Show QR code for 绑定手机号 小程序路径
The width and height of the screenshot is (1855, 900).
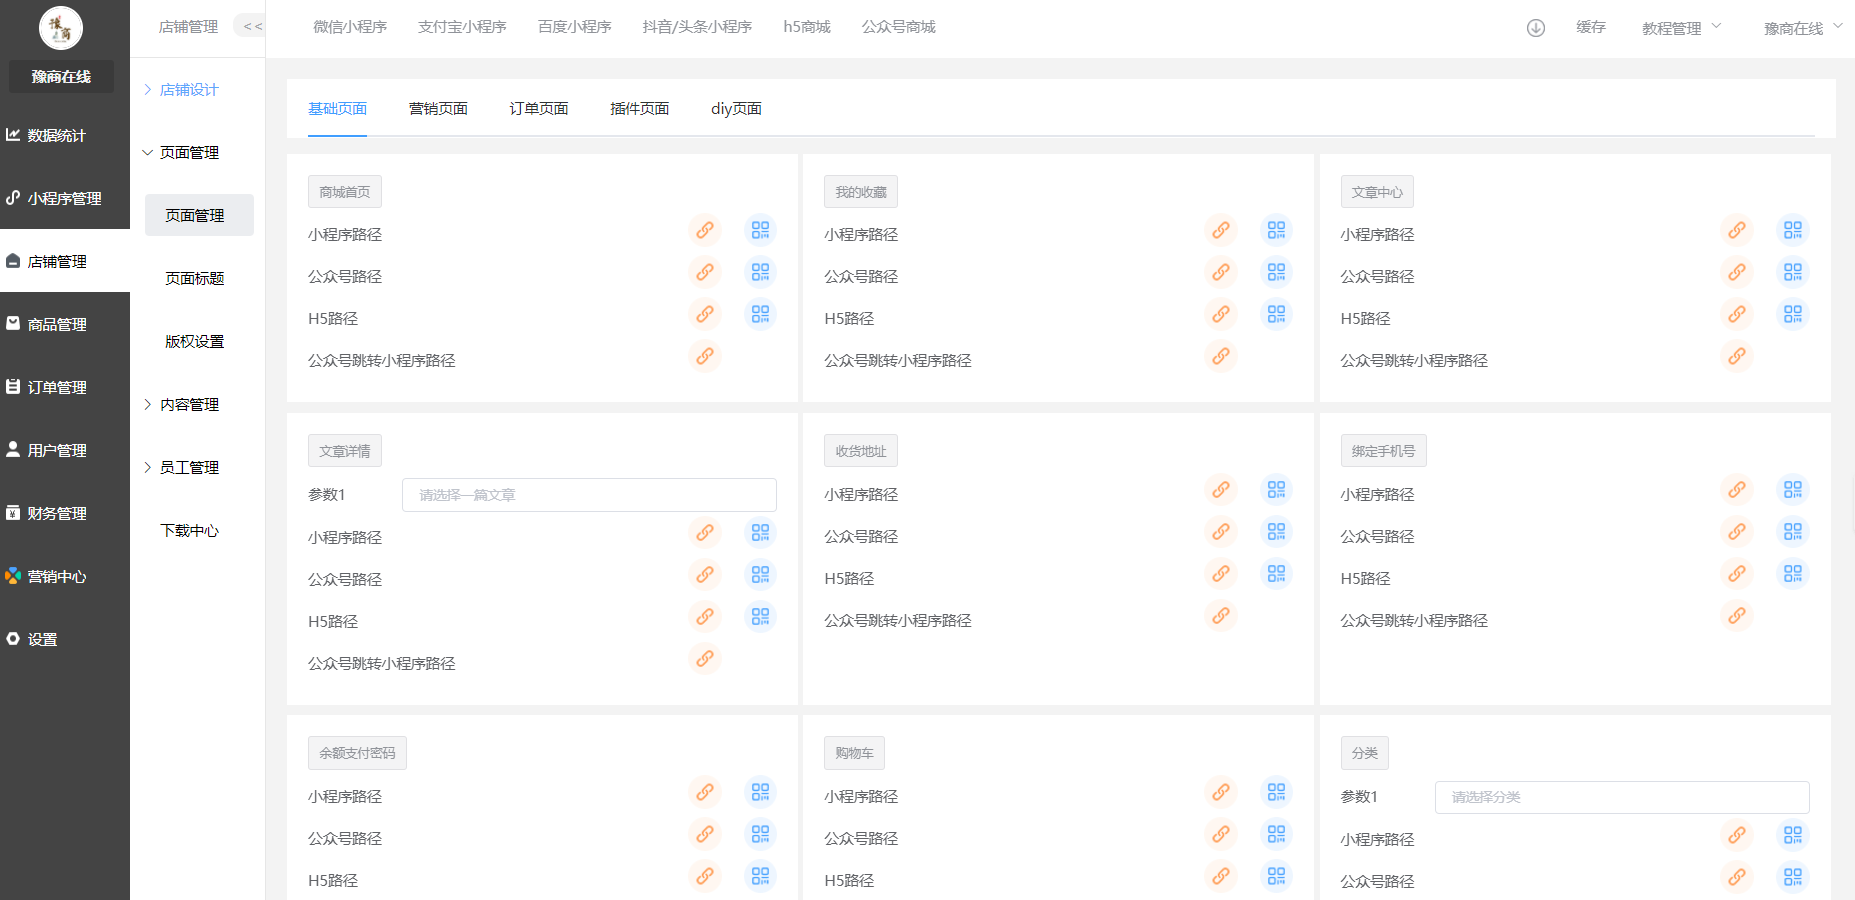pyautogui.click(x=1793, y=490)
